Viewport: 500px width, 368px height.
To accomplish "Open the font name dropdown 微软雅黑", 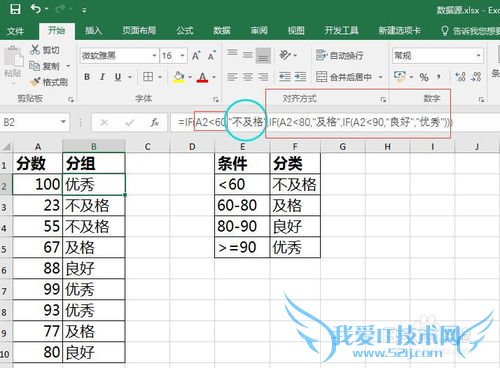I will click(x=154, y=56).
